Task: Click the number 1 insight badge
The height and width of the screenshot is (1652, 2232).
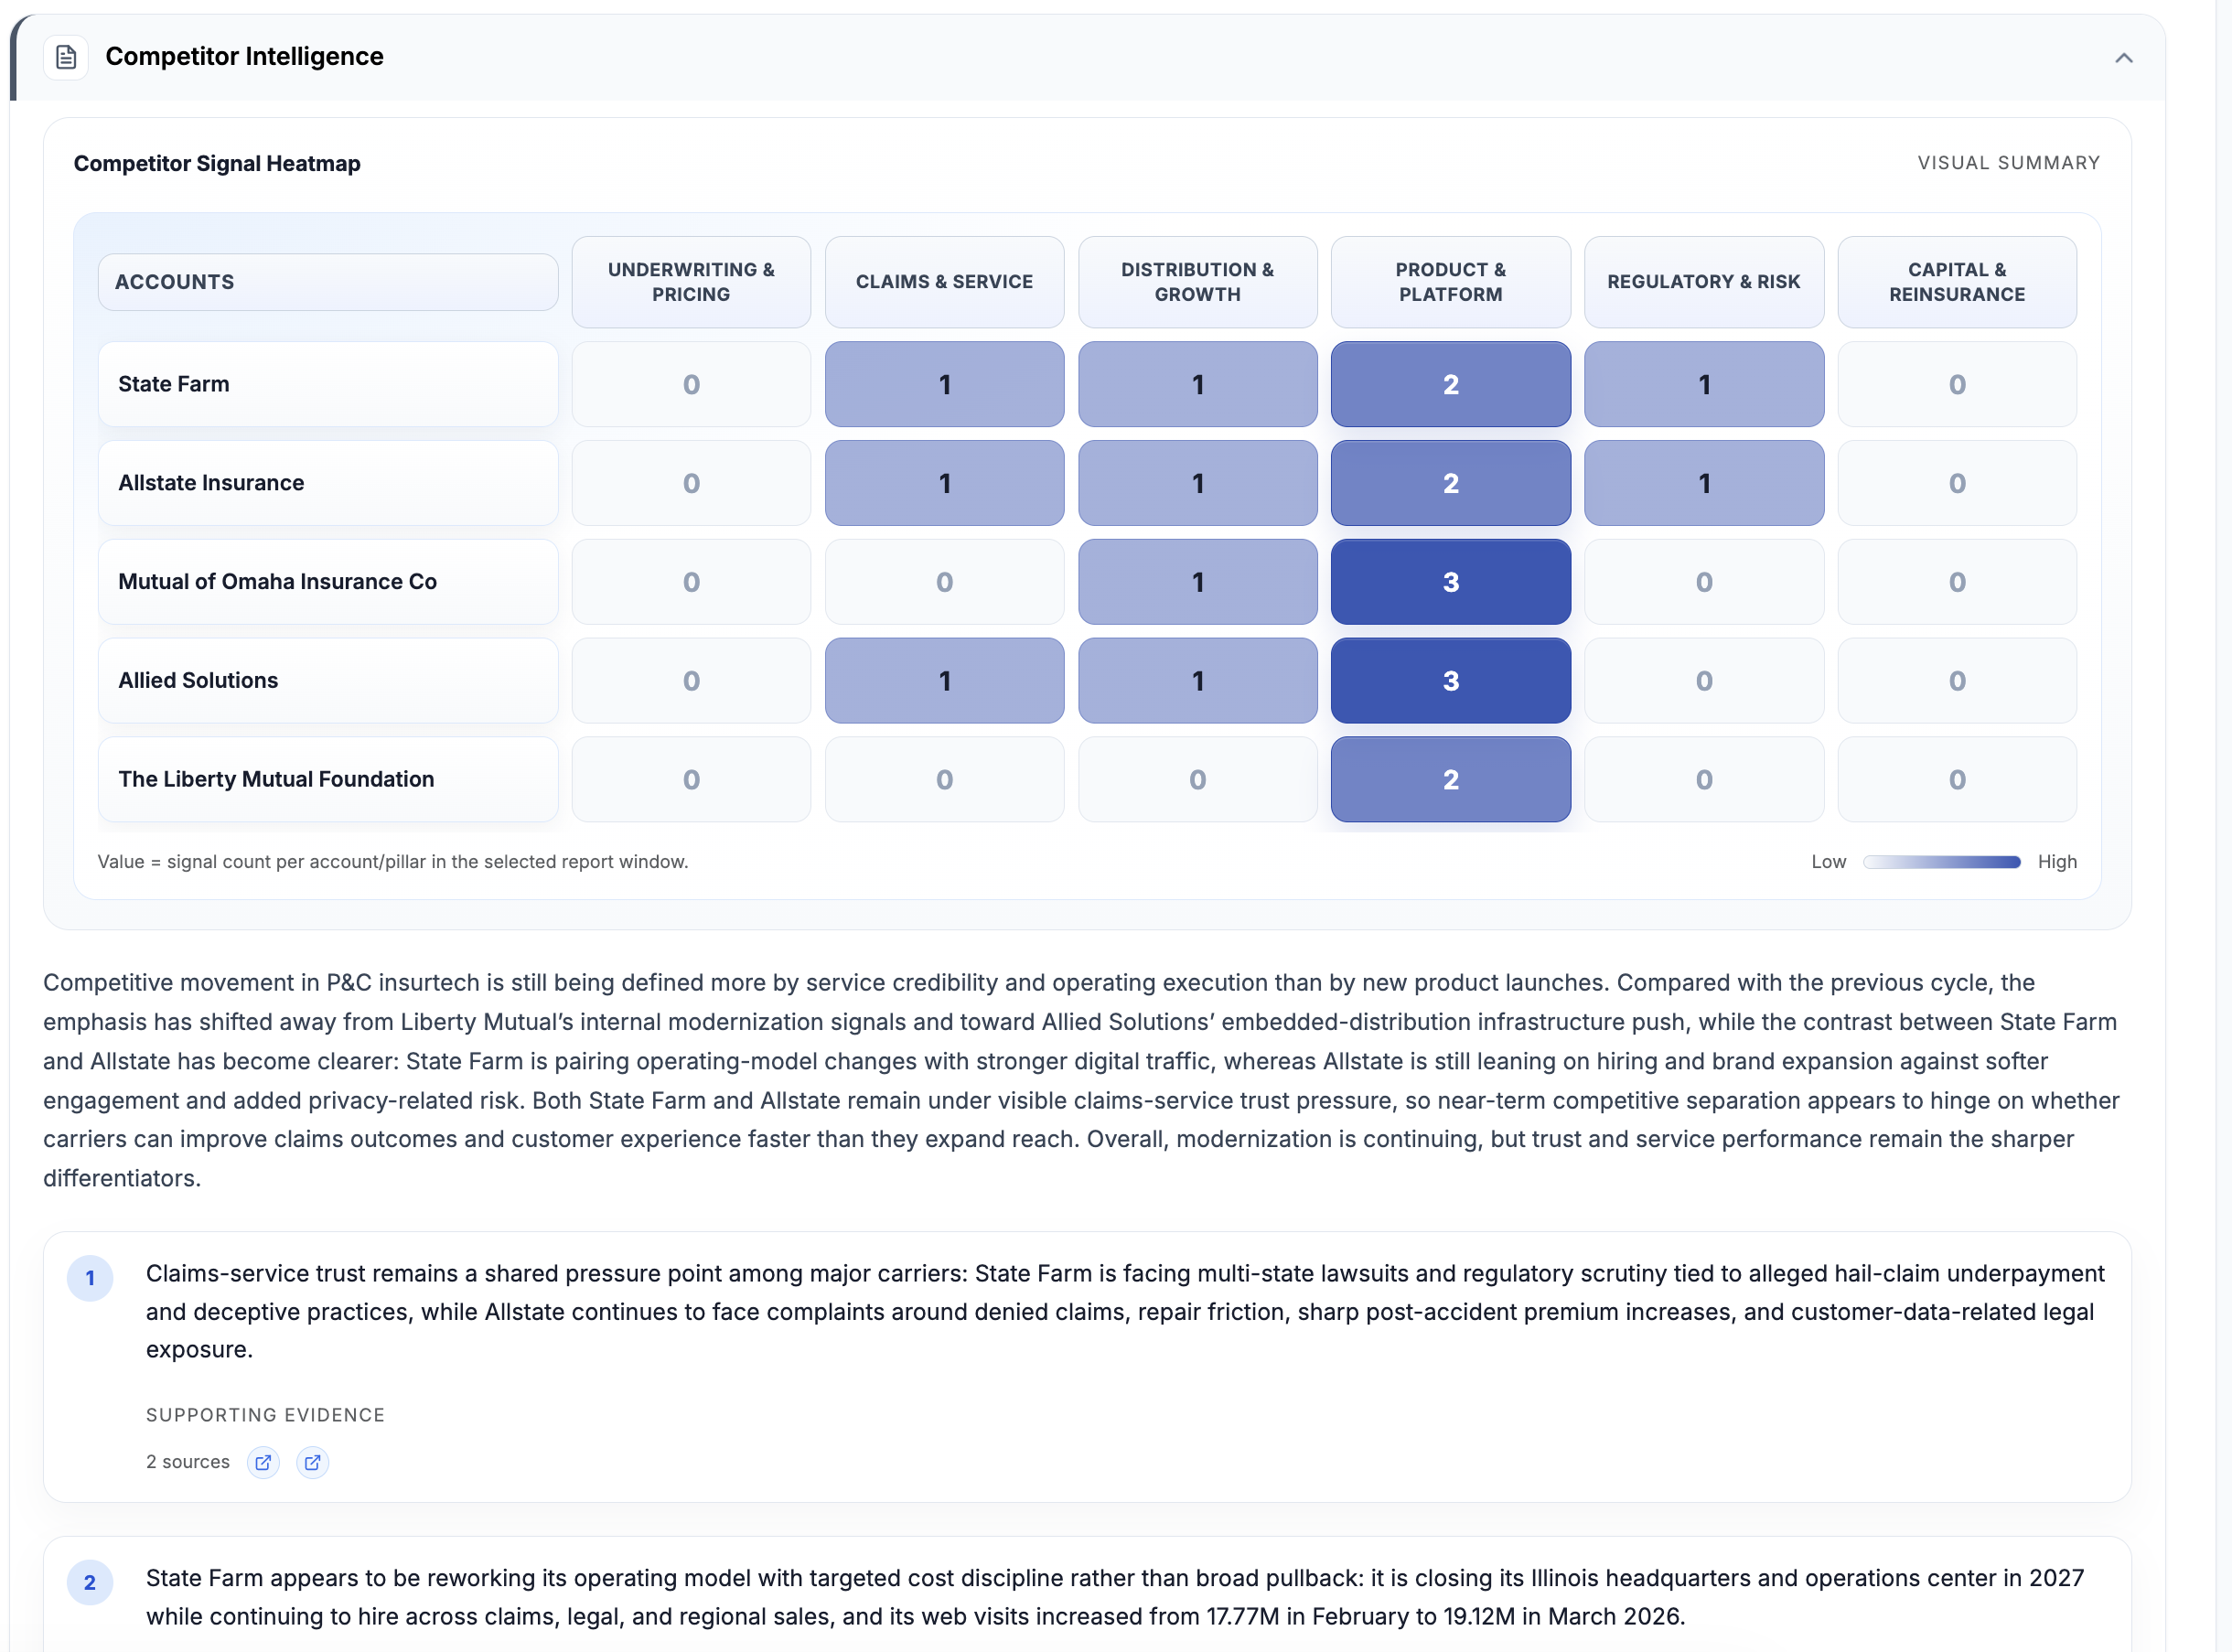Action: (x=90, y=1278)
